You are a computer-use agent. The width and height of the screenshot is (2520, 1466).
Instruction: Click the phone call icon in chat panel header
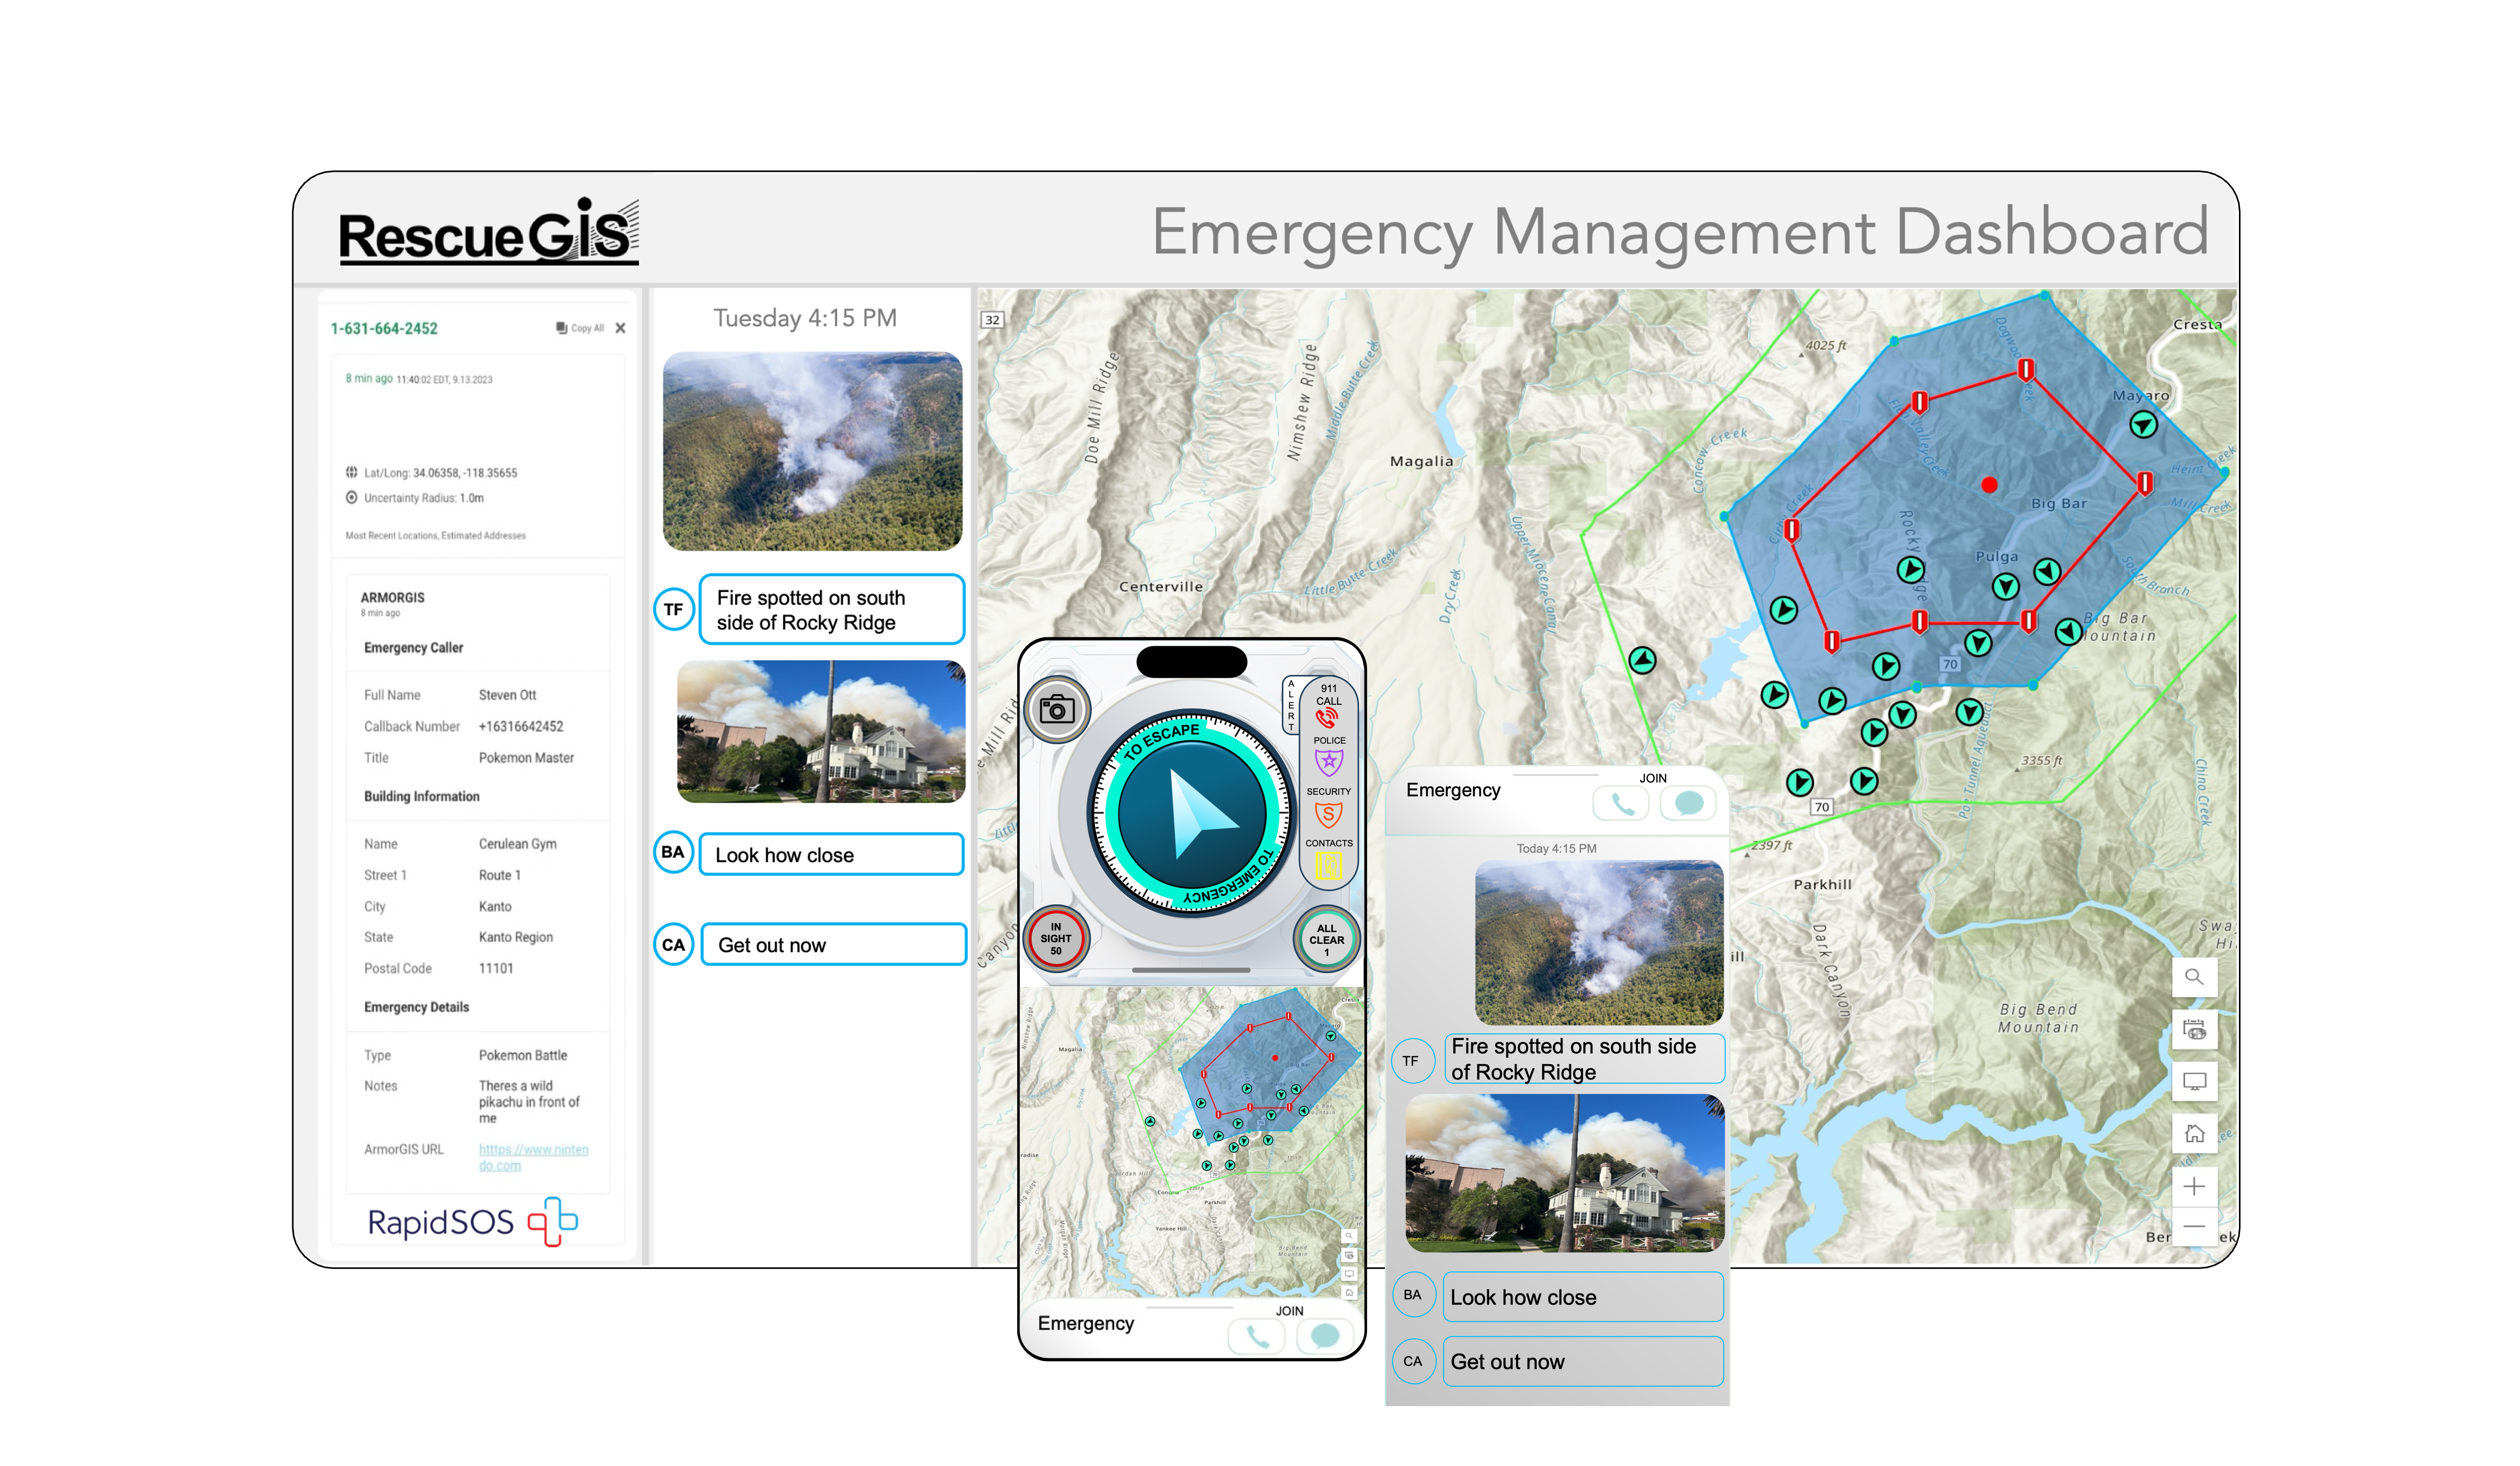(x=1620, y=803)
